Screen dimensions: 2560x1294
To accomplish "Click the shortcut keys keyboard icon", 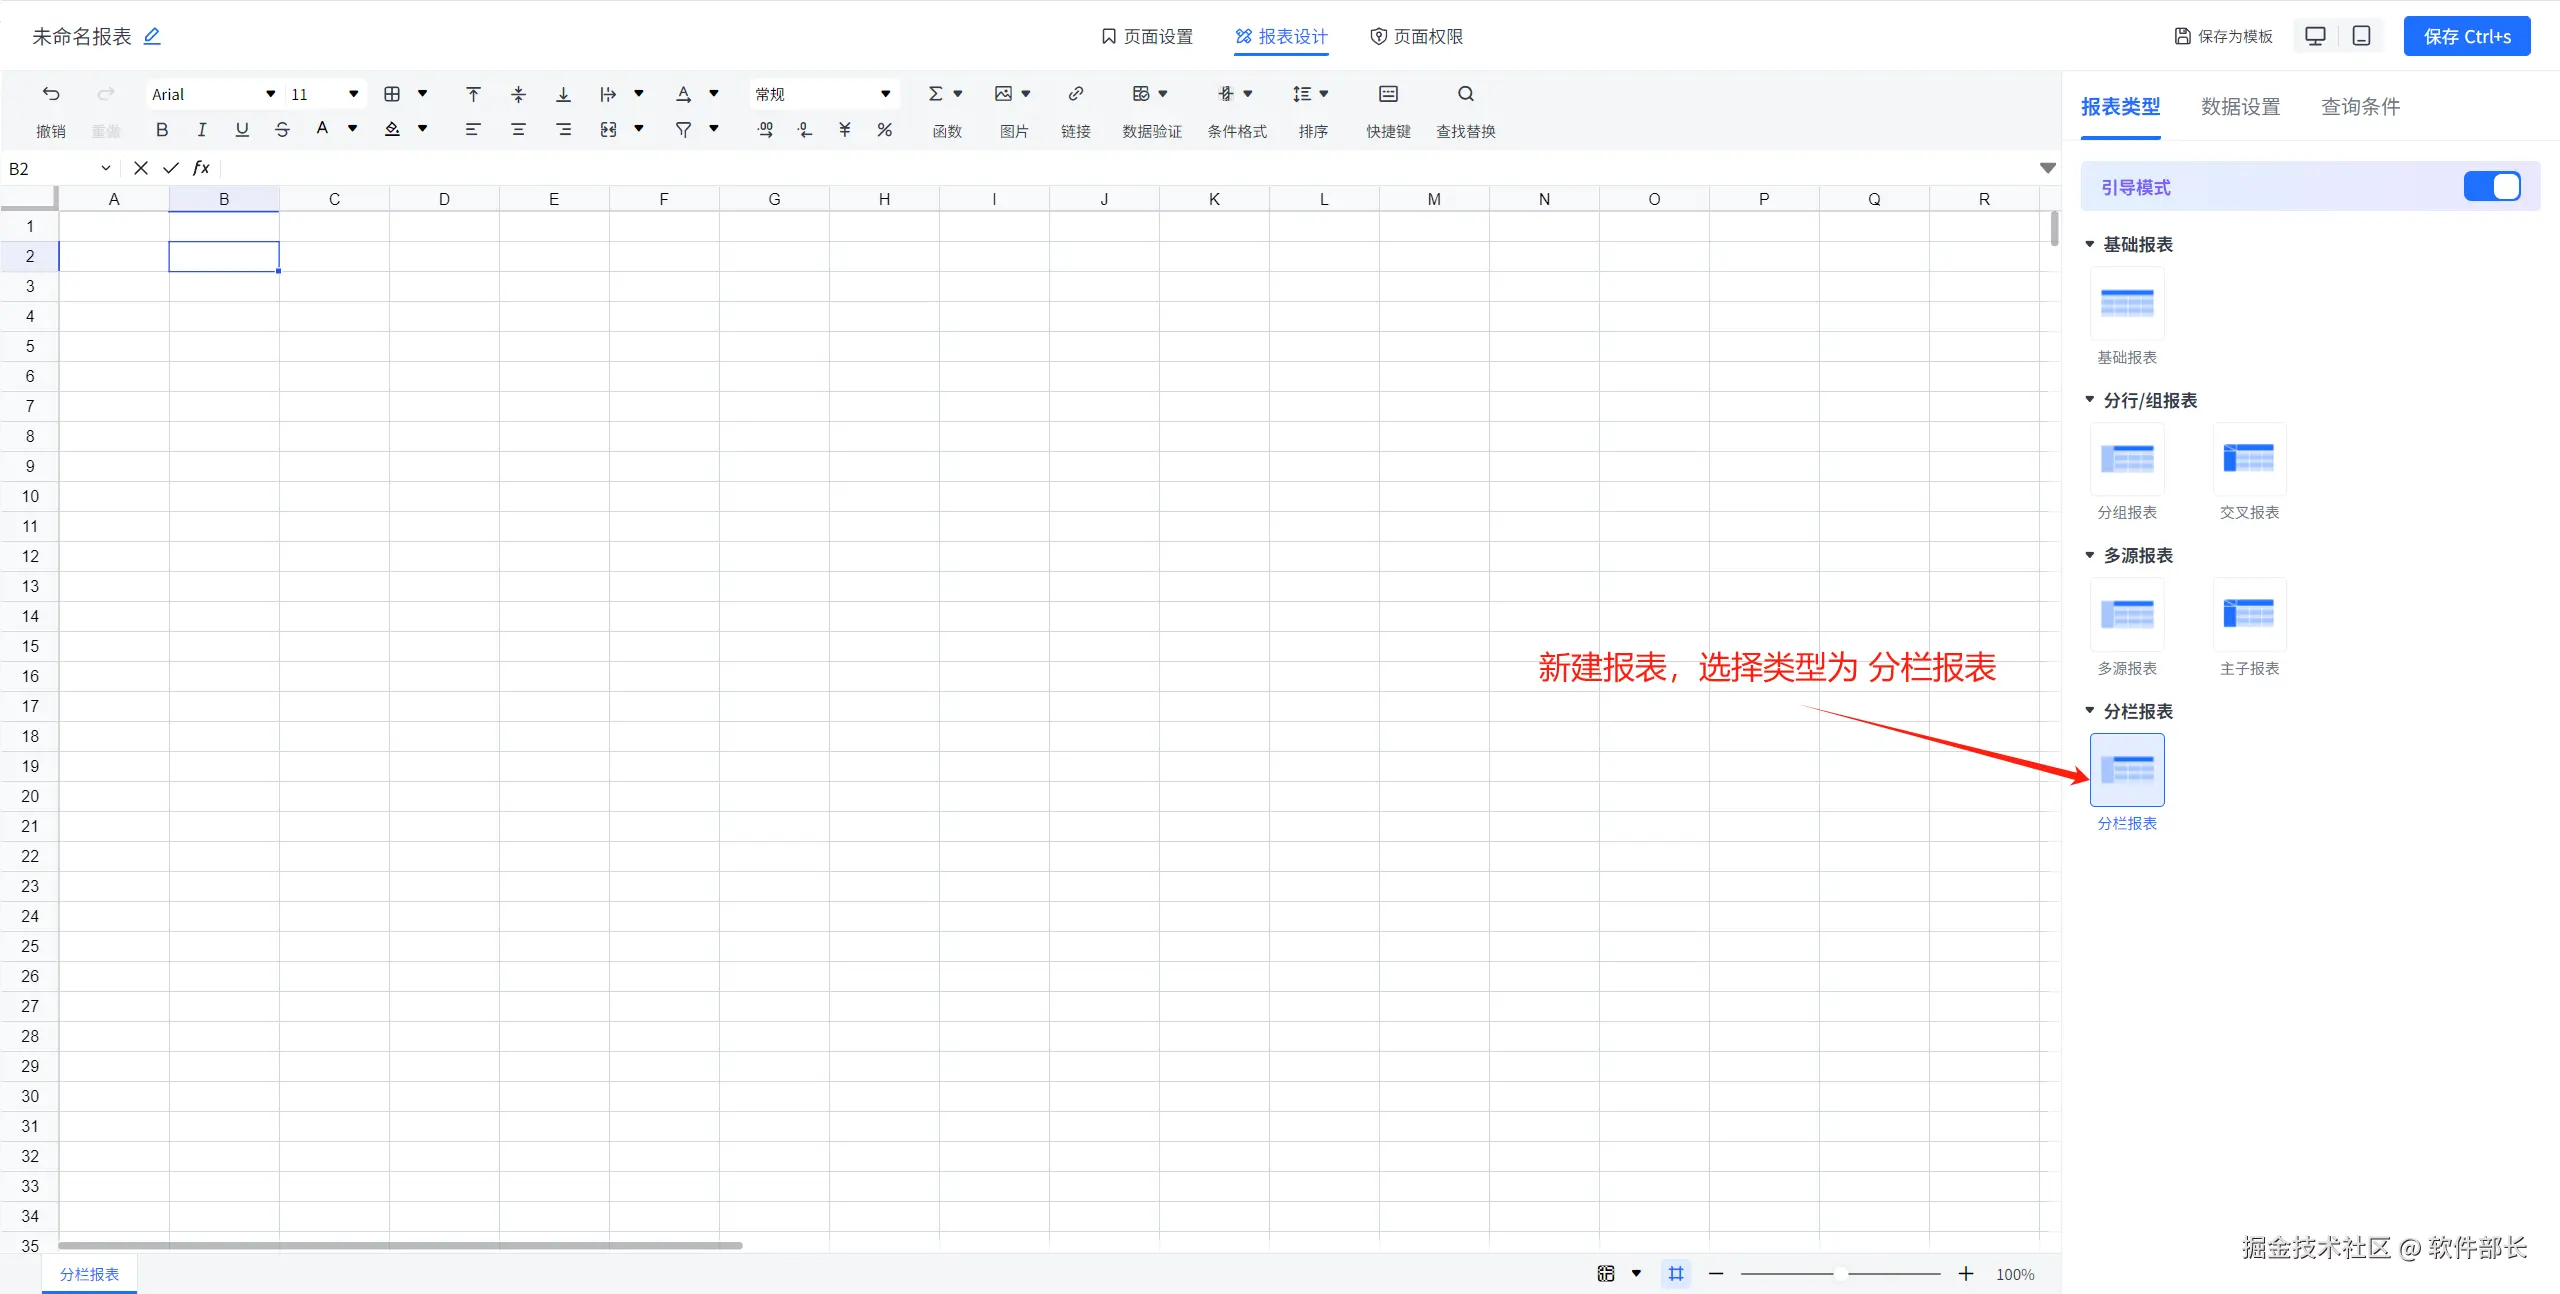I will click(x=1388, y=94).
